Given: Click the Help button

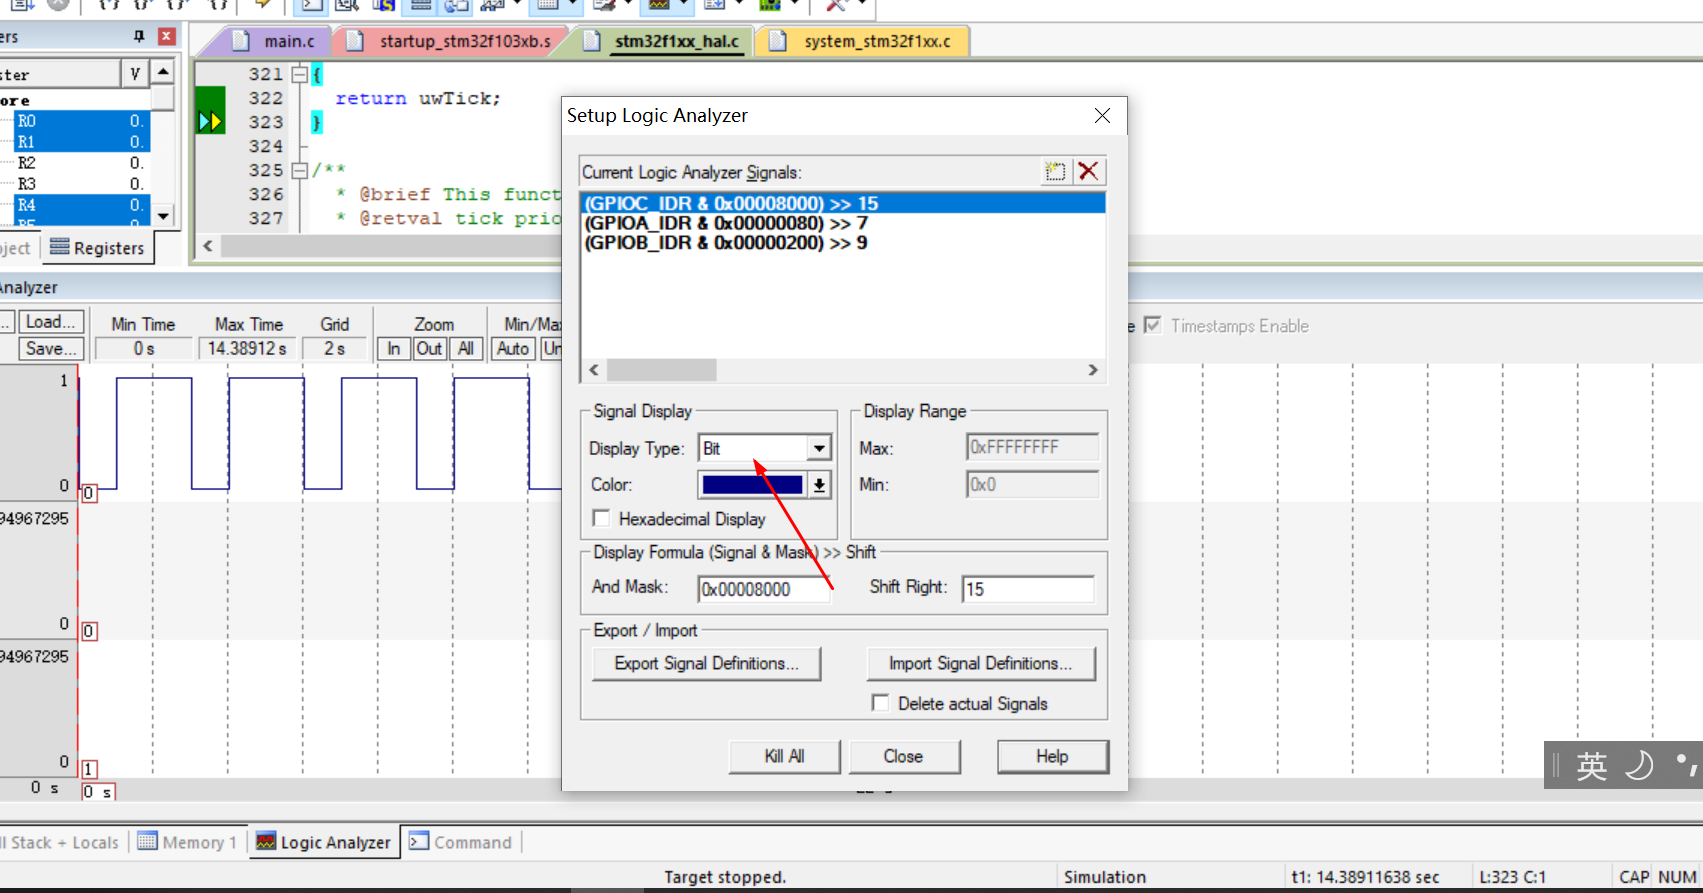Looking at the screenshot, I should [1052, 756].
